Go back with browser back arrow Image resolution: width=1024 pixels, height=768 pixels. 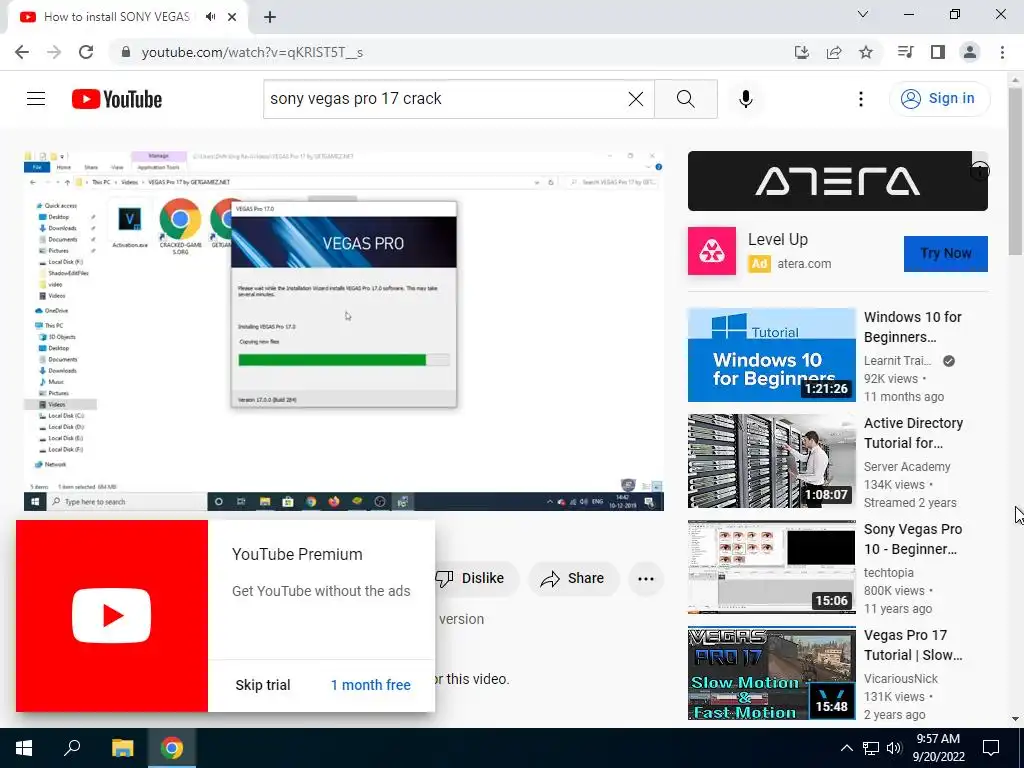[x=22, y=52]
